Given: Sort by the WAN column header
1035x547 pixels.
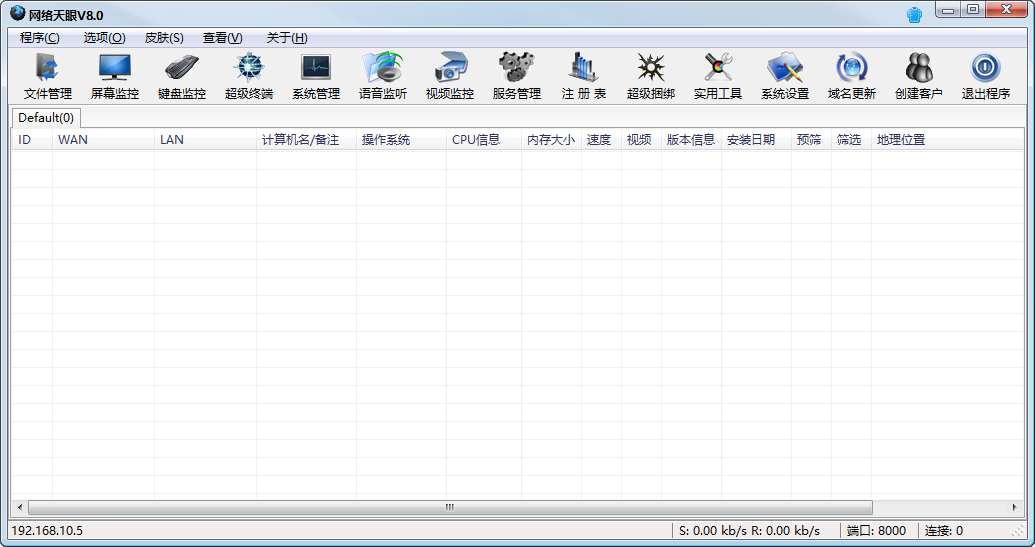Looking at the screenshot, I should (x=103, y=140).
